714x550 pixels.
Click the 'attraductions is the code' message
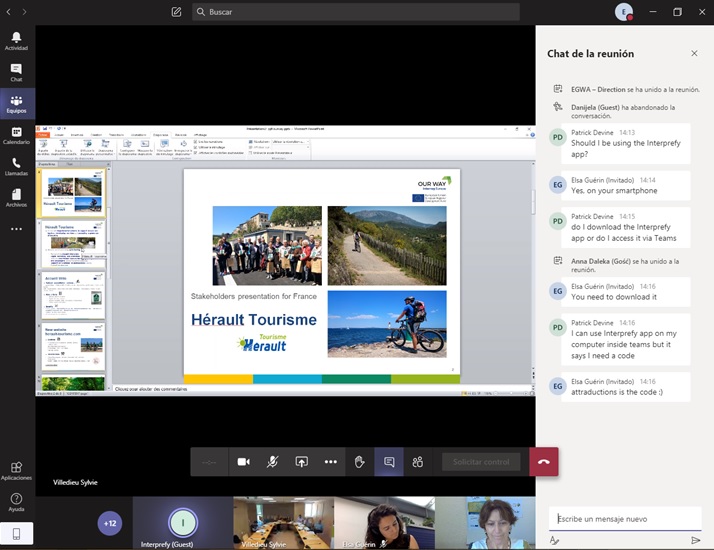coord(626,387)
